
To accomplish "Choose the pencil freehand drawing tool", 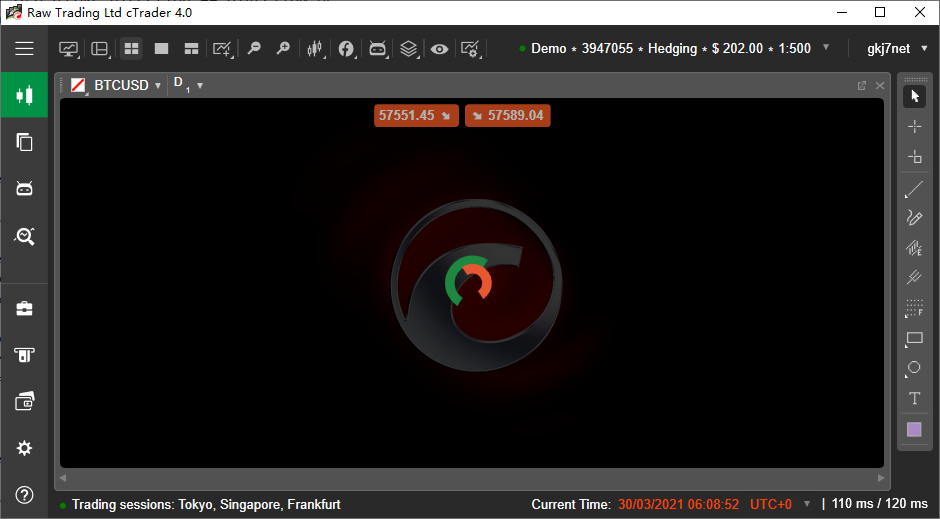I will [914, 218].
